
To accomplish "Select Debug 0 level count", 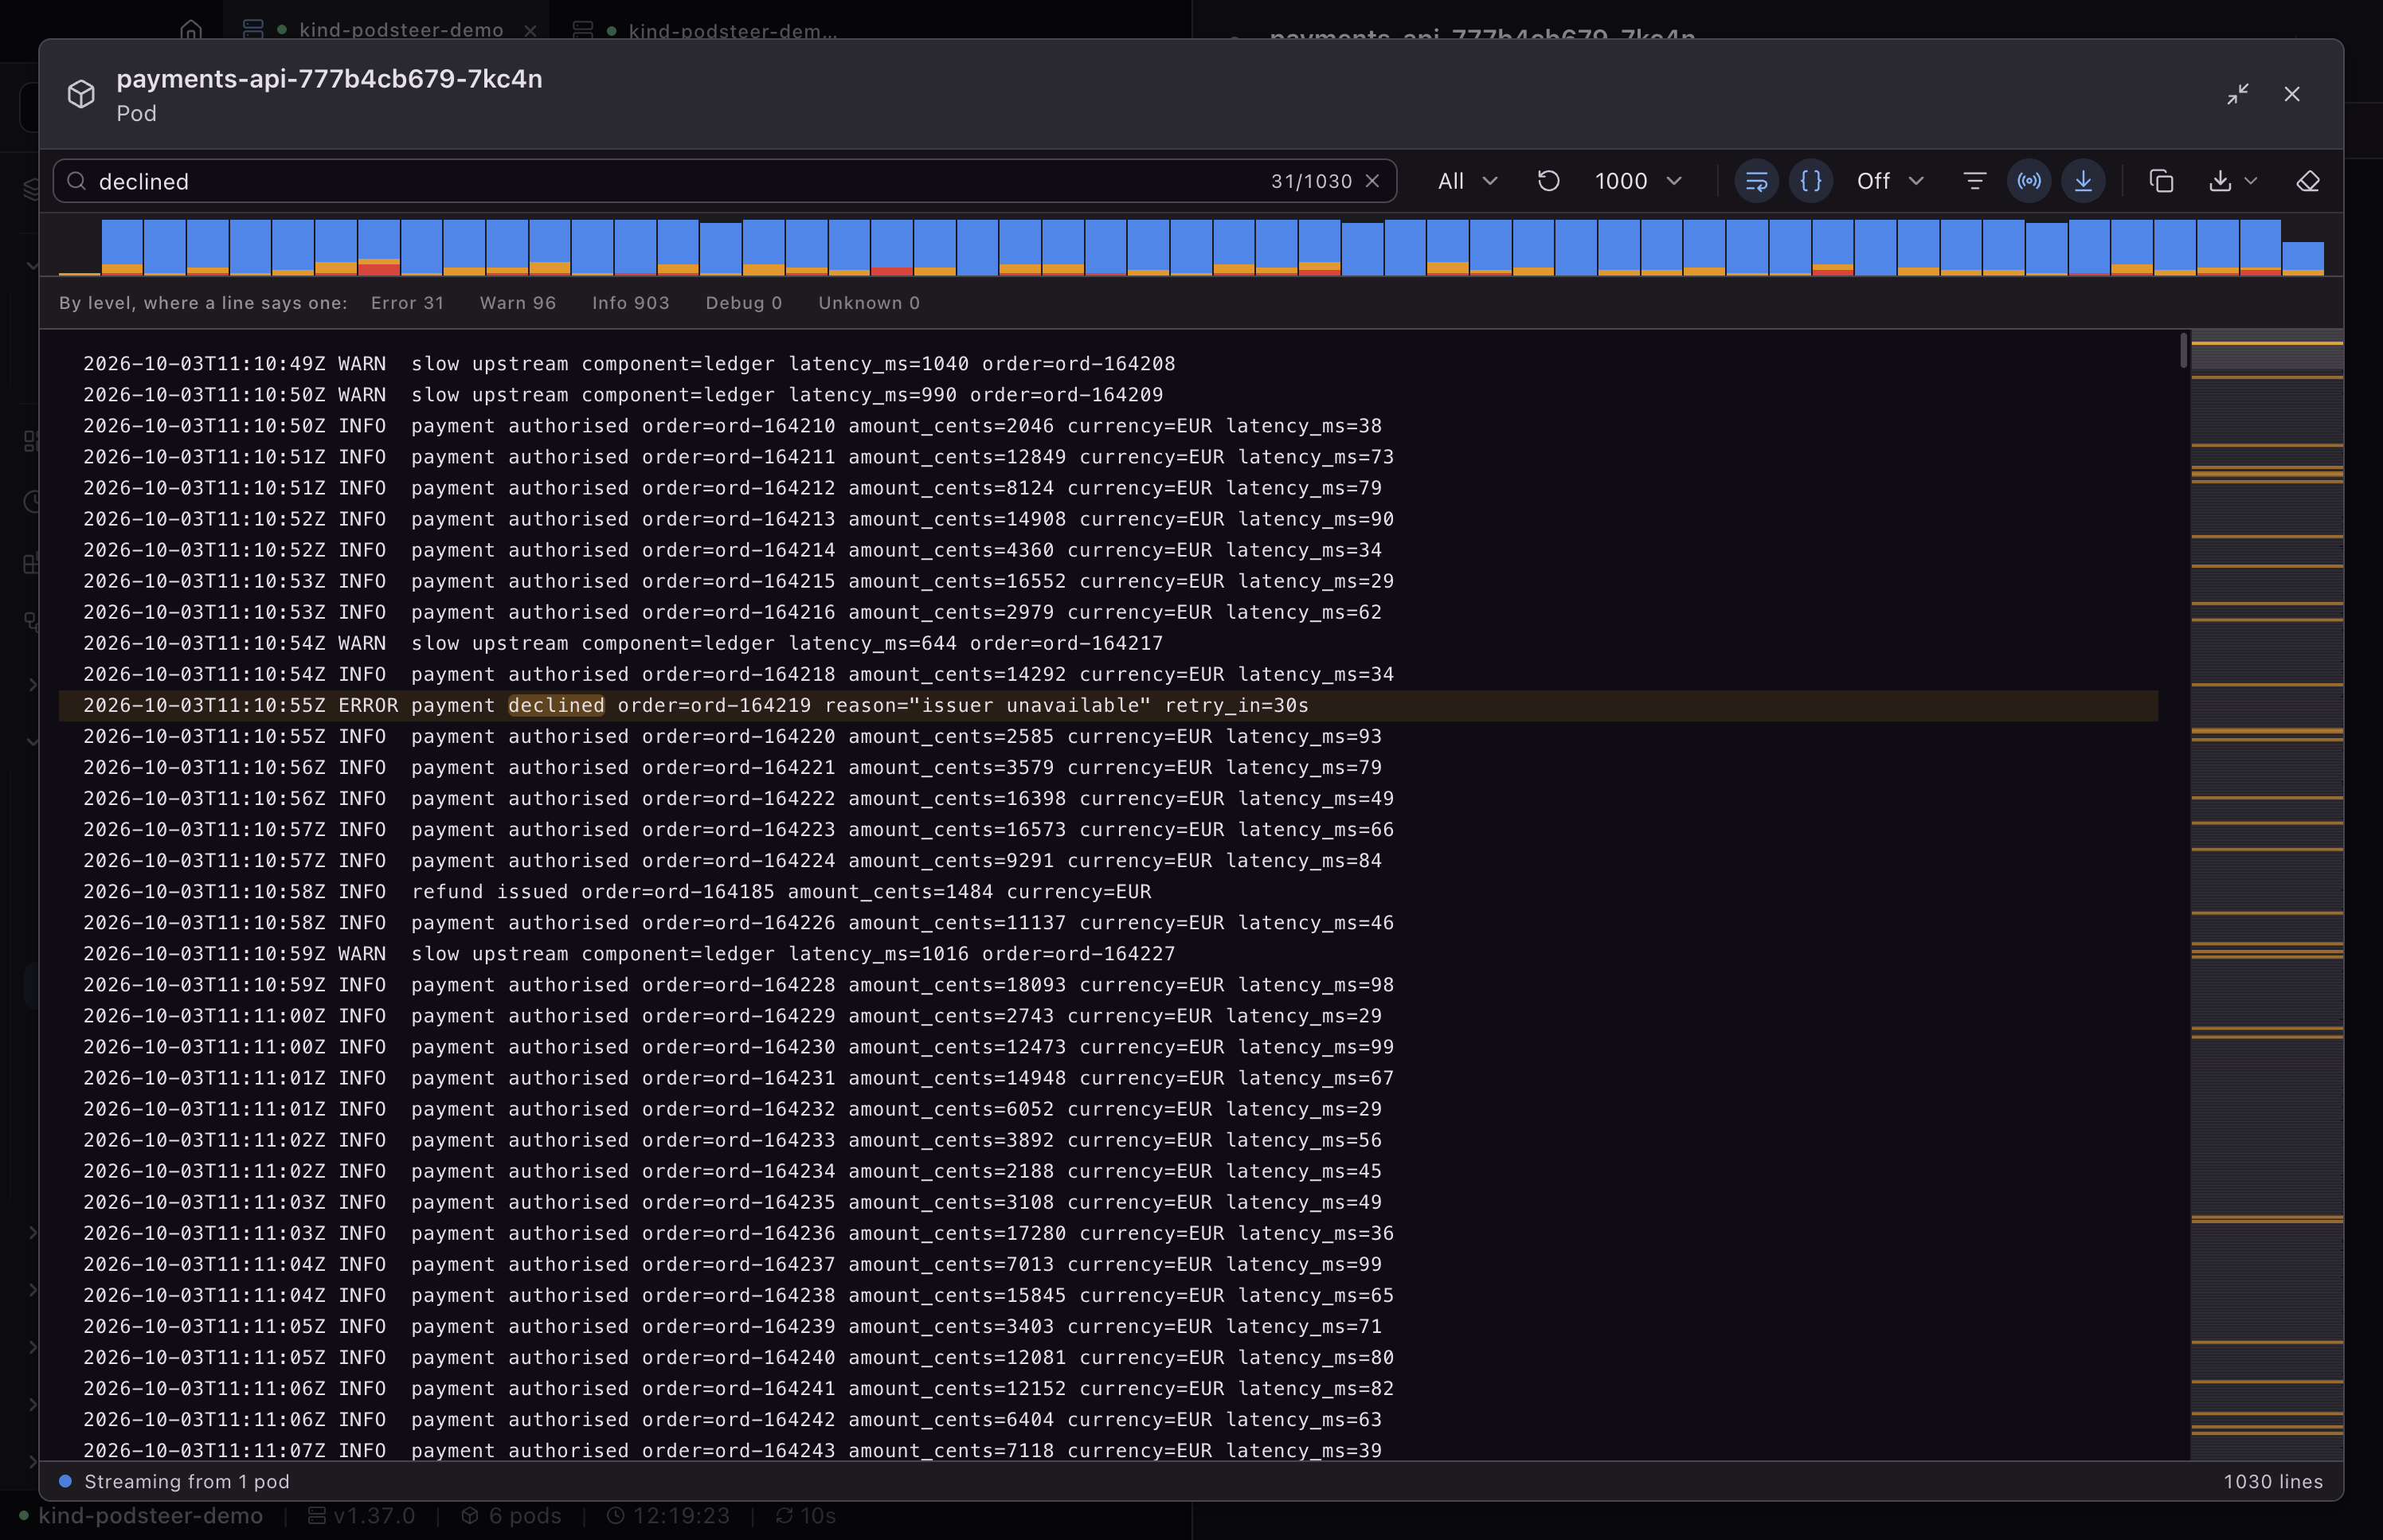I will coord(744,303).
